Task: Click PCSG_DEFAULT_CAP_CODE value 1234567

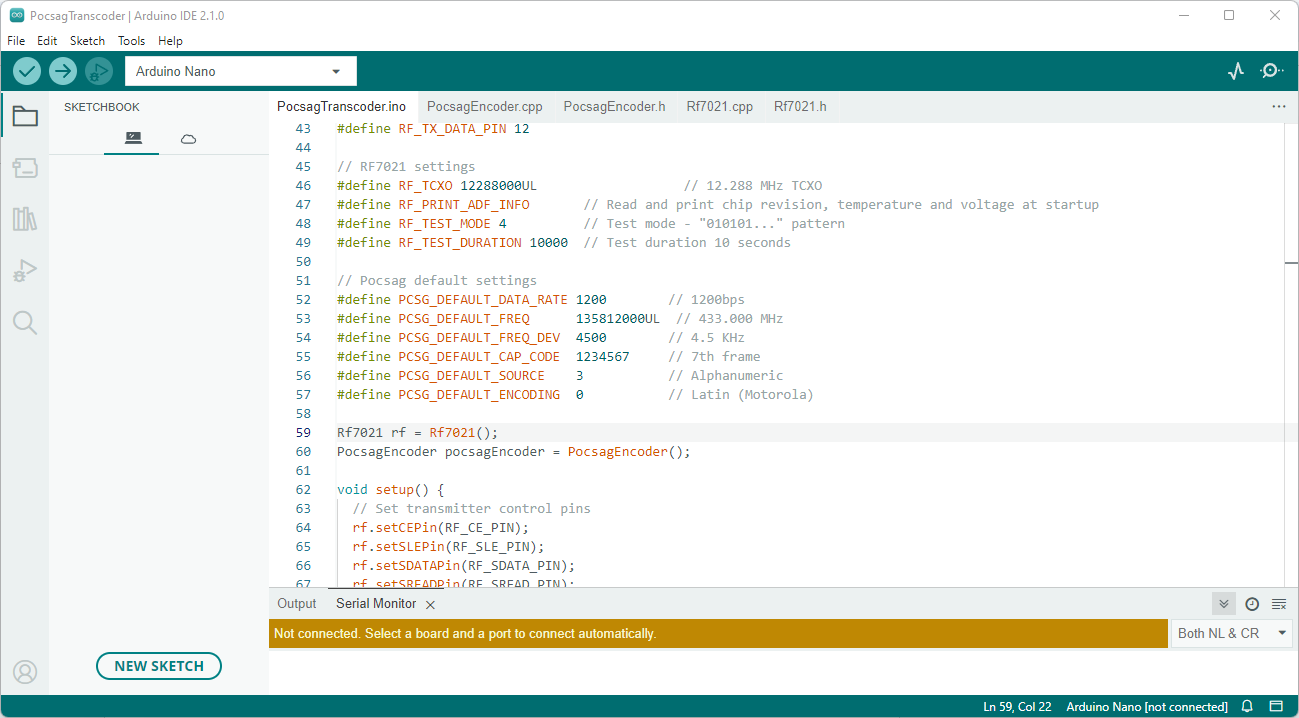Action: coord(602,357)
